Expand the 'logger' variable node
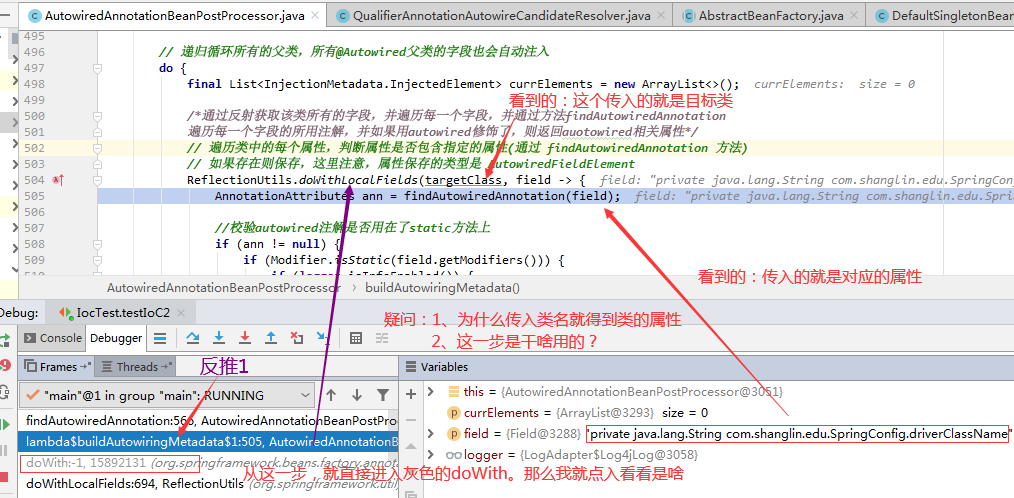The image size is (1014, 498). [x=431, y=455]
